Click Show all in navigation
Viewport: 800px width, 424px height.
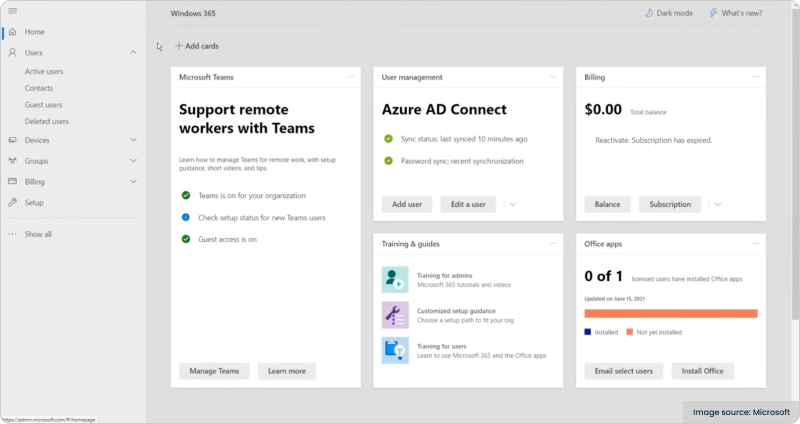(x=38, y=234)
